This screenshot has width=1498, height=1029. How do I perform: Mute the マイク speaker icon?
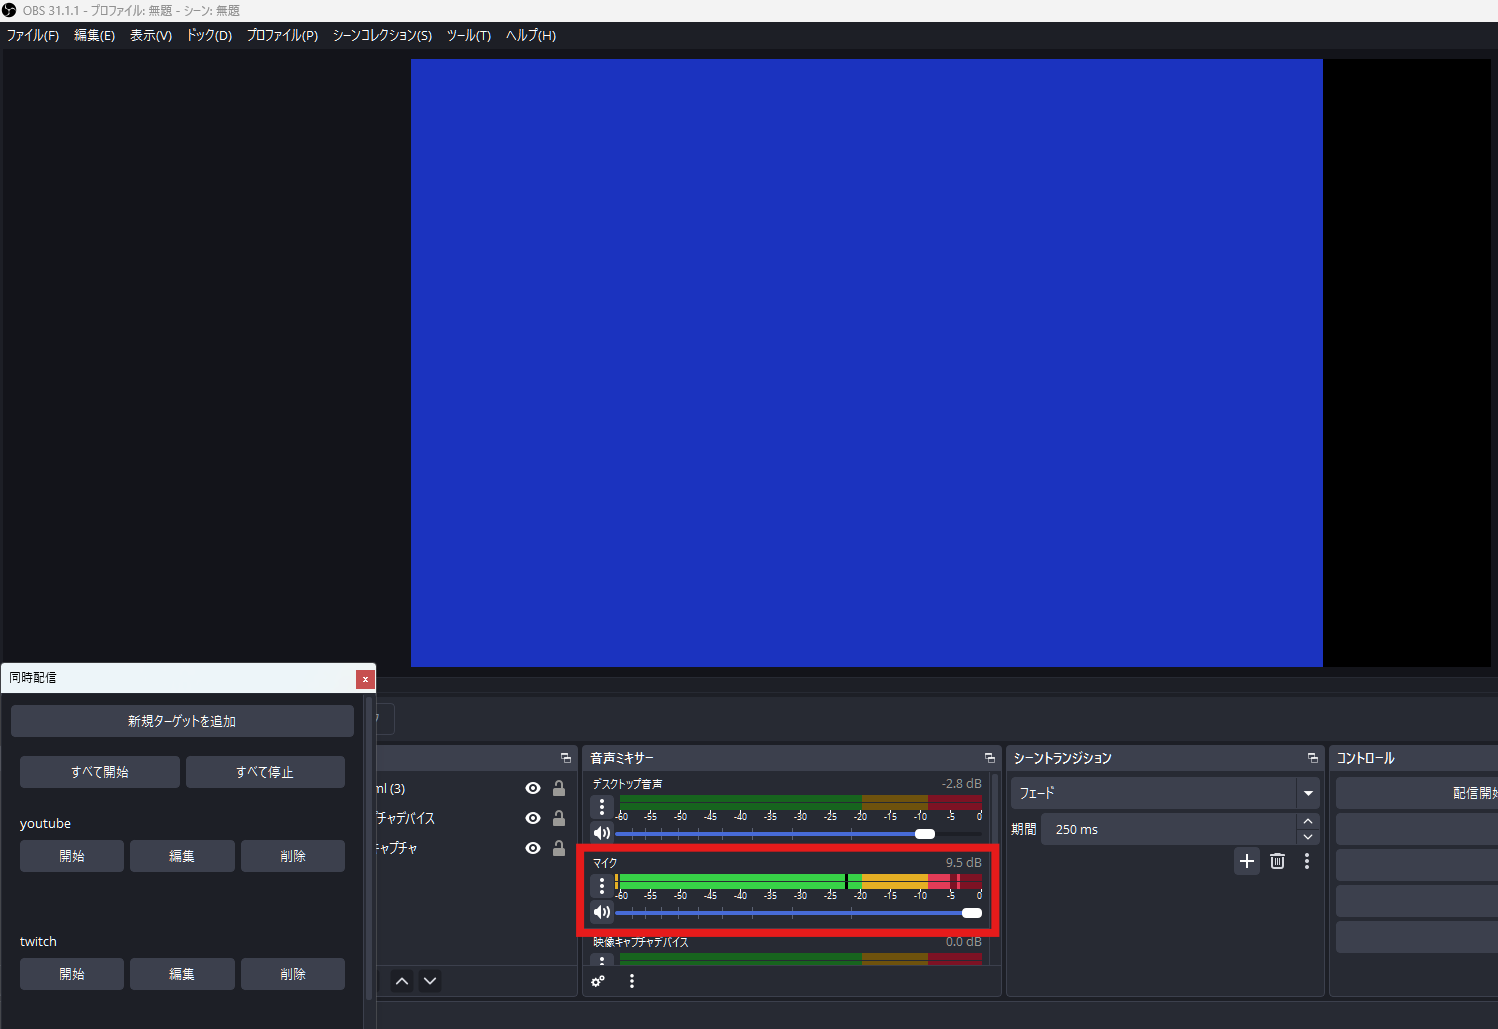point(602,912)
